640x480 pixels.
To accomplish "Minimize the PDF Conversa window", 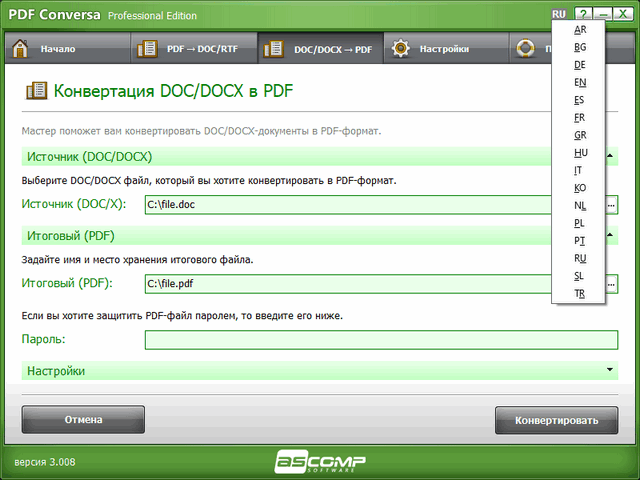I will (602, 14).
